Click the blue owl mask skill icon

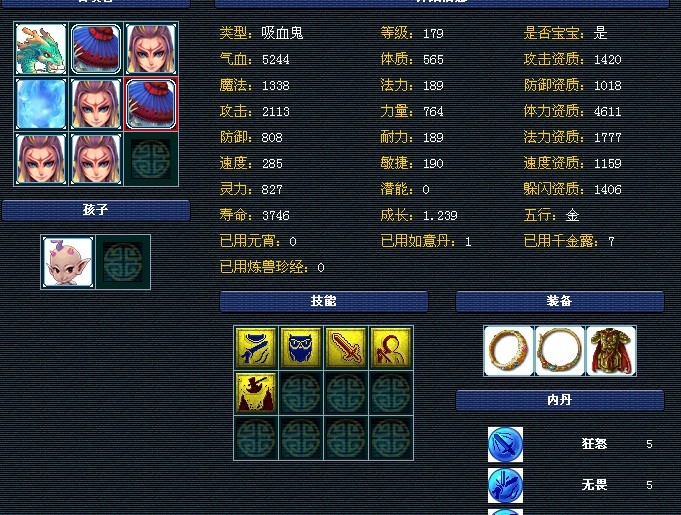click(x=301, y=348)
